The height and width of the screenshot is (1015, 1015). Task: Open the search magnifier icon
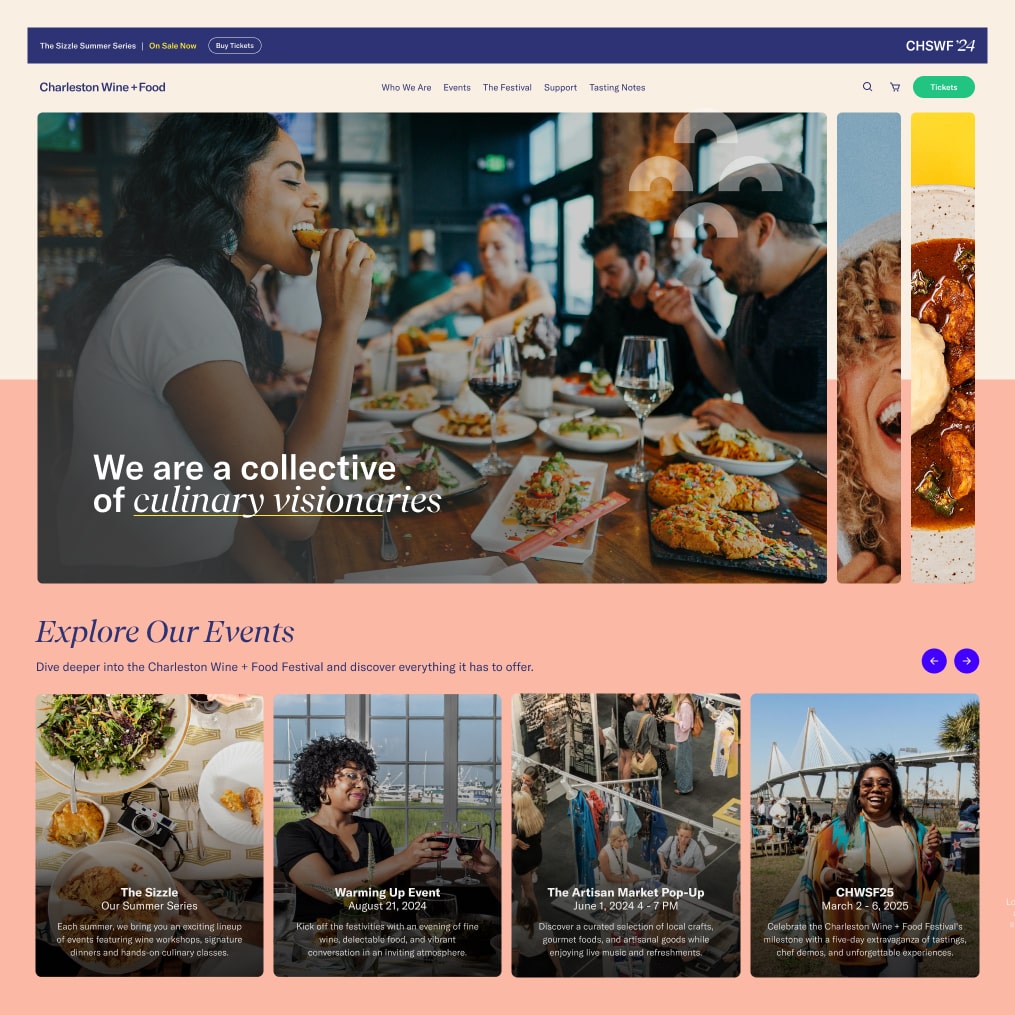tap(867, 87)
